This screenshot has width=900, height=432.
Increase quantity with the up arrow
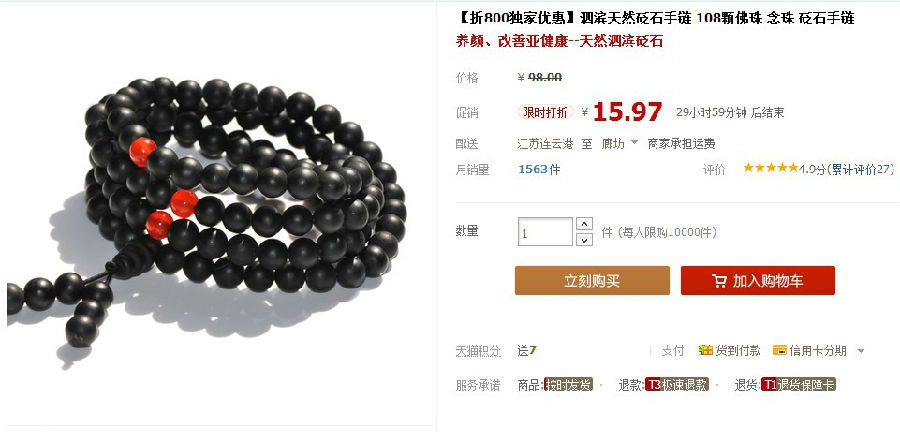click(x=584, y=223)
